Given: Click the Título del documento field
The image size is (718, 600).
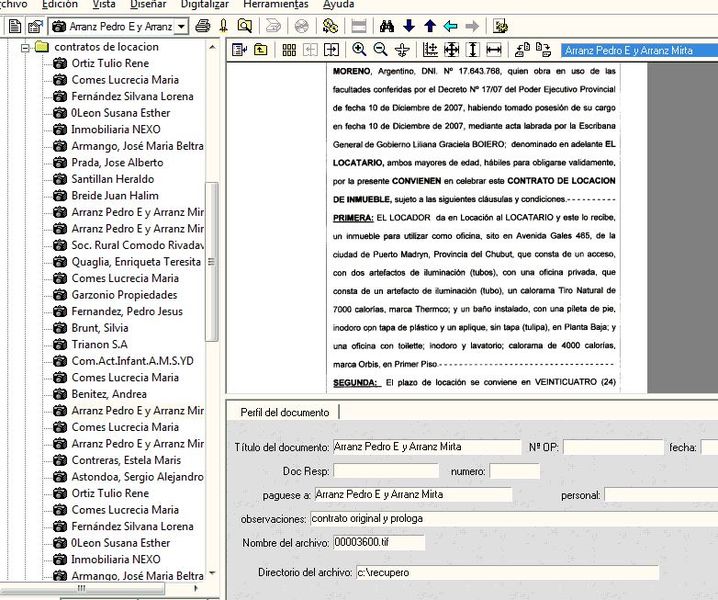Looking at the screenshot, I should point(427,447).
